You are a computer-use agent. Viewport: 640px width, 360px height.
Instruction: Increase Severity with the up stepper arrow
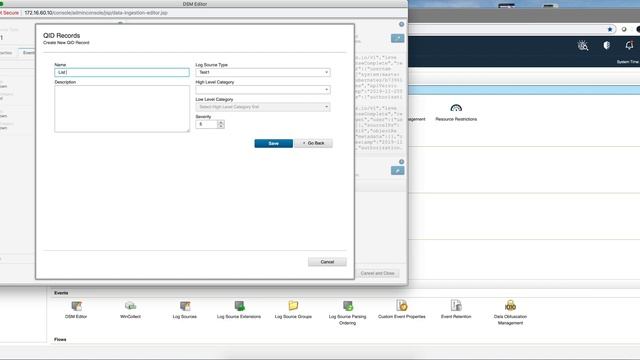[x=221, y=122]
